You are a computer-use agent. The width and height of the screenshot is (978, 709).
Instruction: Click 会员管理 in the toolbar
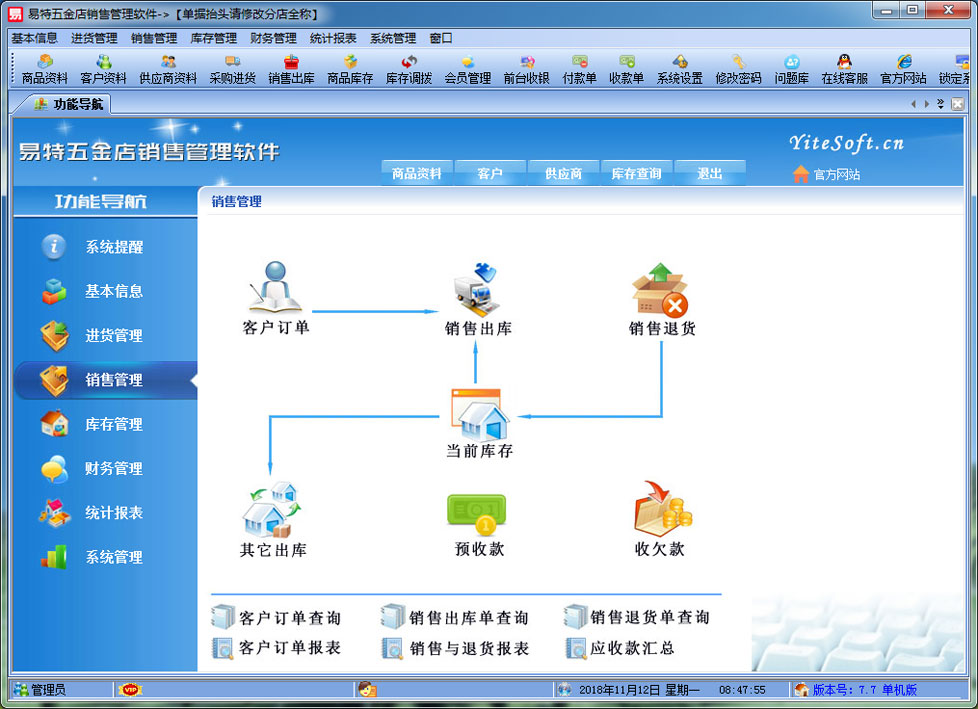coord(467,69)
